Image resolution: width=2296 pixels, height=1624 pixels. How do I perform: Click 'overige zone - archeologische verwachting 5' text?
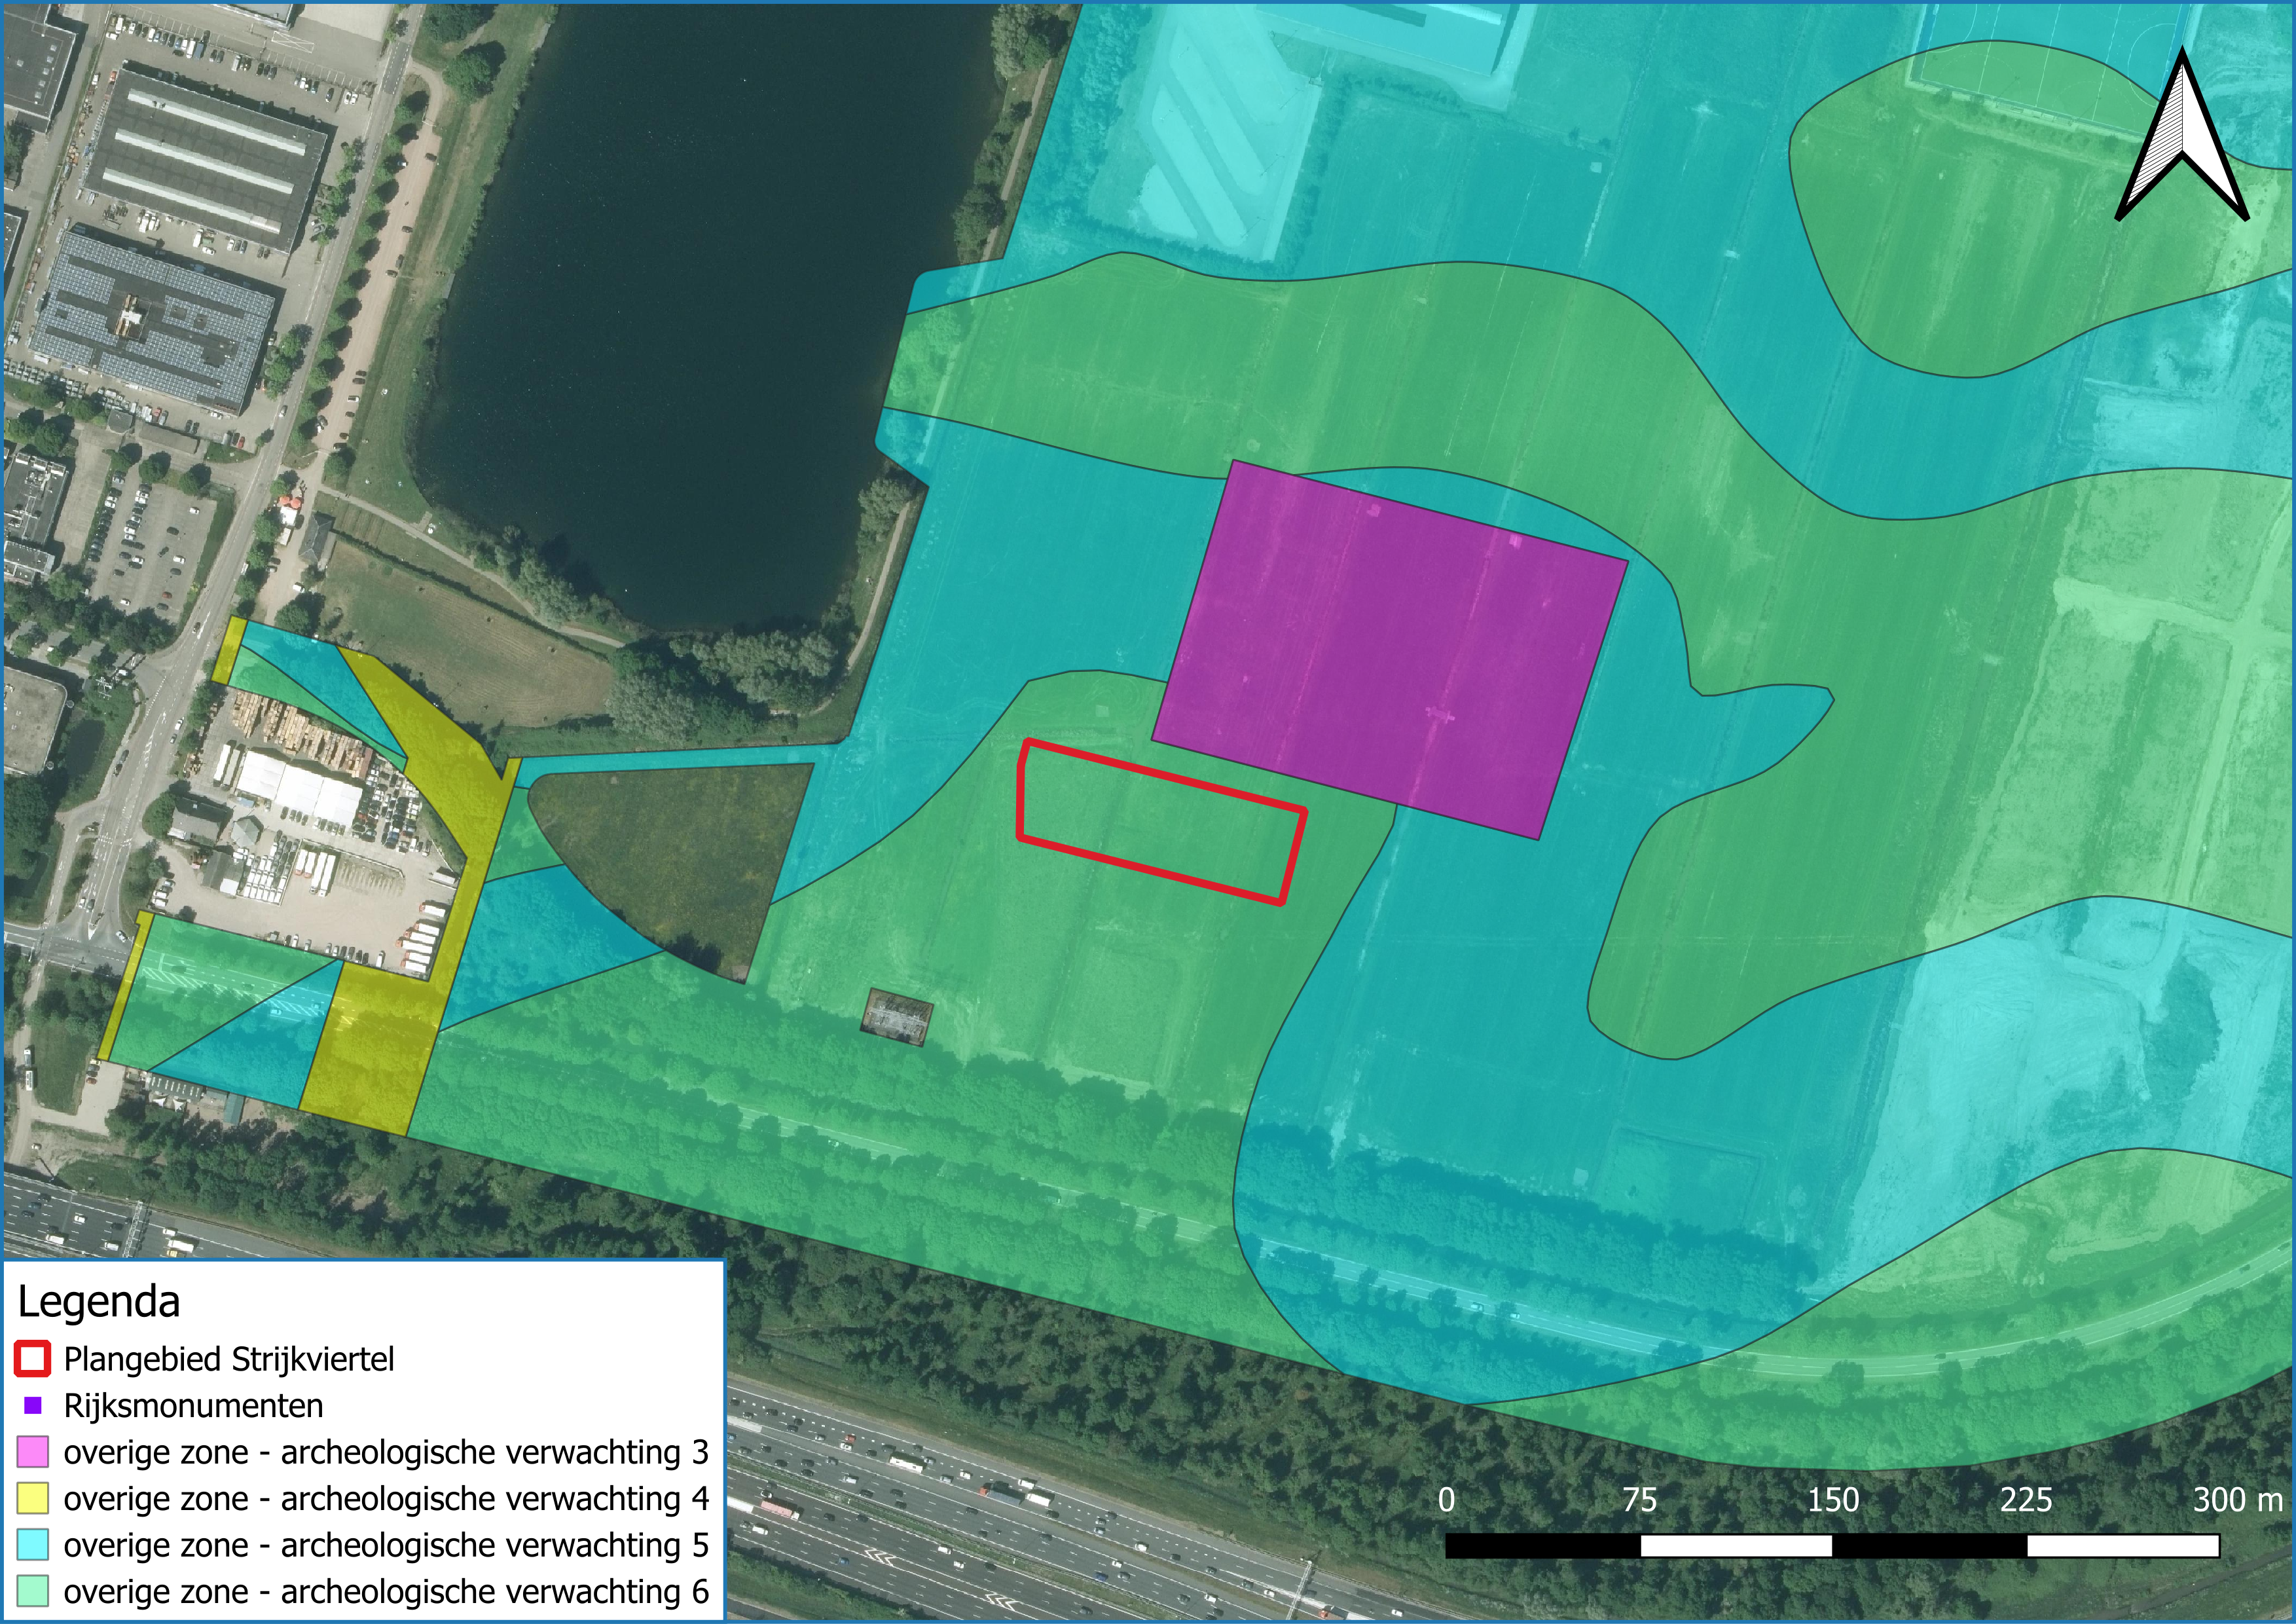click(386, 1545)
